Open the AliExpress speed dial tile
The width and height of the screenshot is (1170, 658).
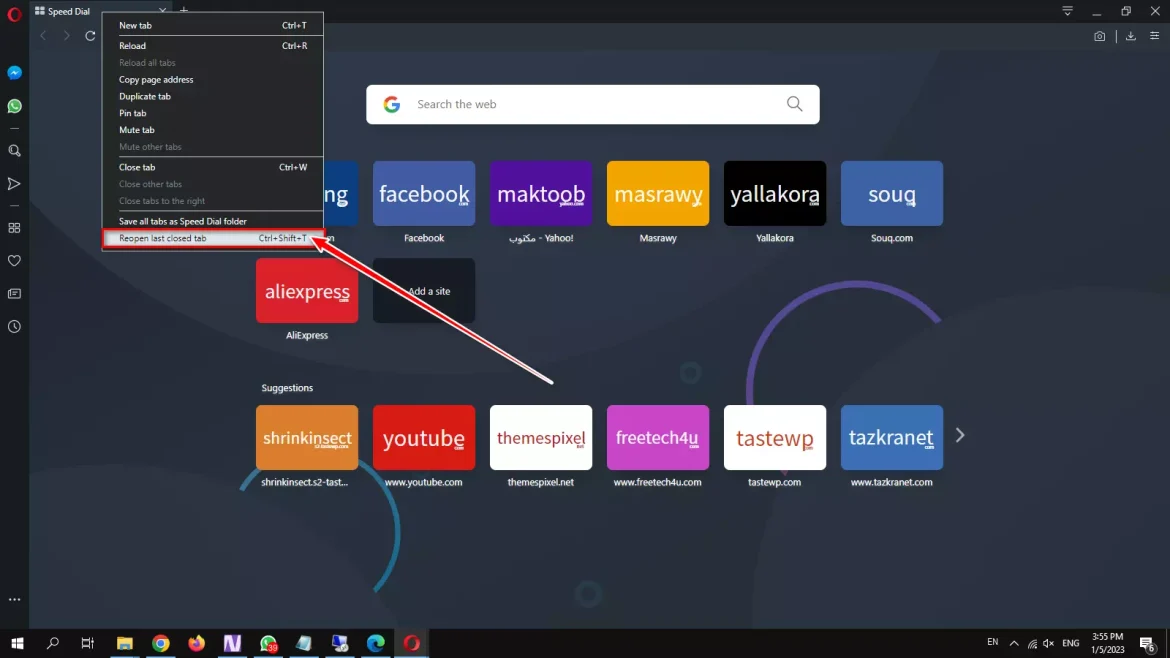click(307, 291)
